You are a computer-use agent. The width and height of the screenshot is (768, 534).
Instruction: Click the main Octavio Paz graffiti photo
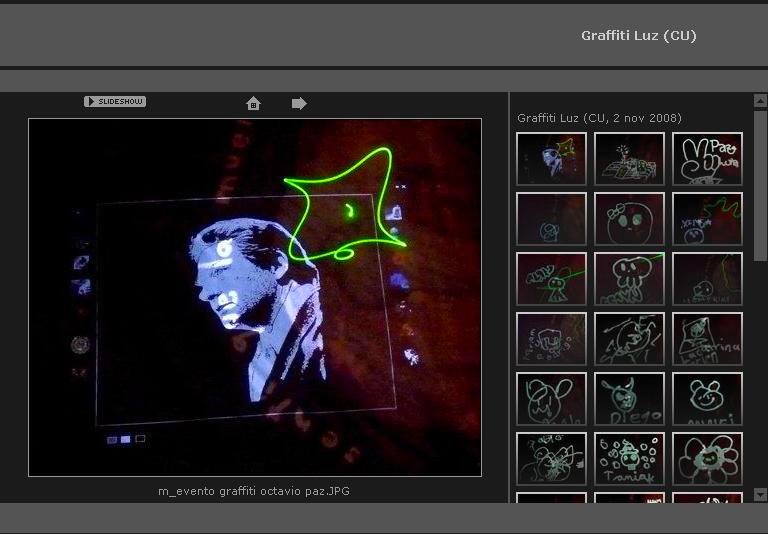[255, 297]
